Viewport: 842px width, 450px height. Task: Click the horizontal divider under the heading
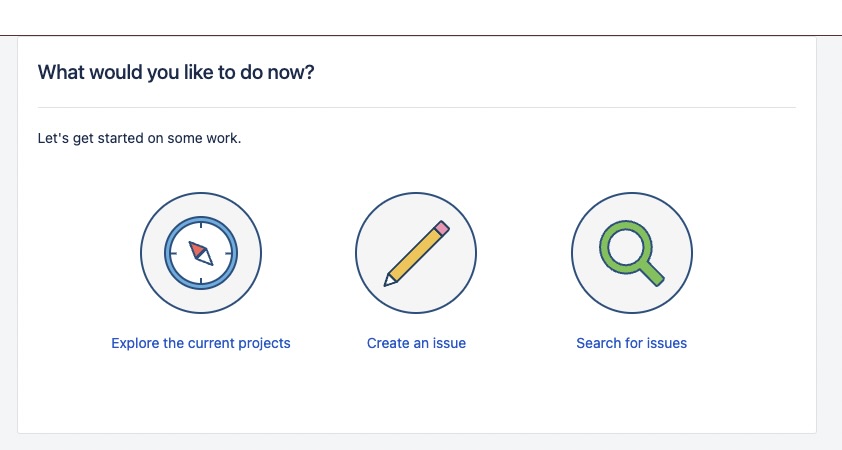[416, 107]
